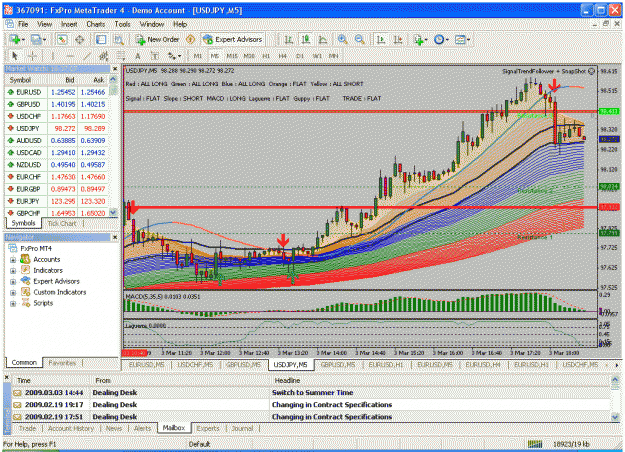This screenshot has height=452, width=625.
Task: Expand the New Chart dropdown arrow
Action: click(x=23, y=40)
